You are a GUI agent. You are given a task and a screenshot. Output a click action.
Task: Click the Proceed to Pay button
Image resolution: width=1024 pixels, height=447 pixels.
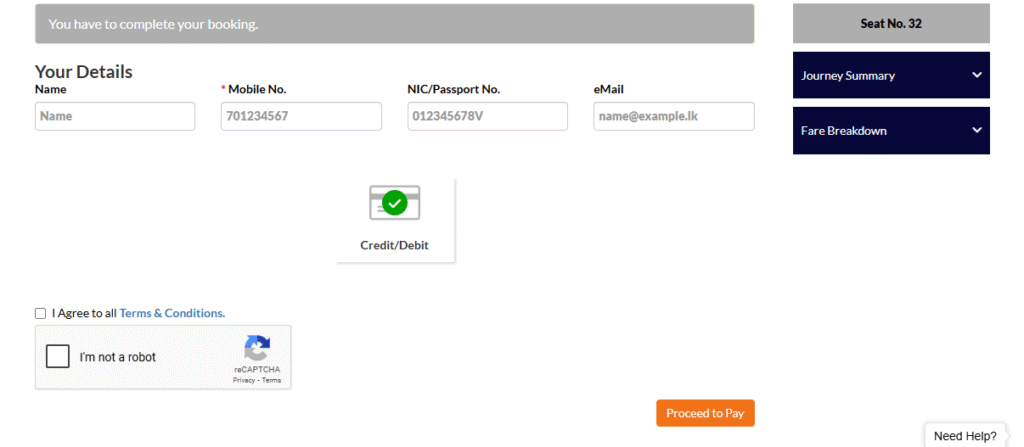(x=705, y=413)
